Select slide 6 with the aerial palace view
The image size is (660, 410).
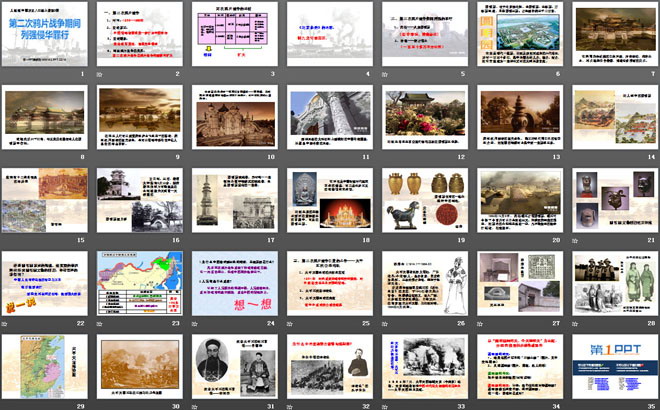520,34
